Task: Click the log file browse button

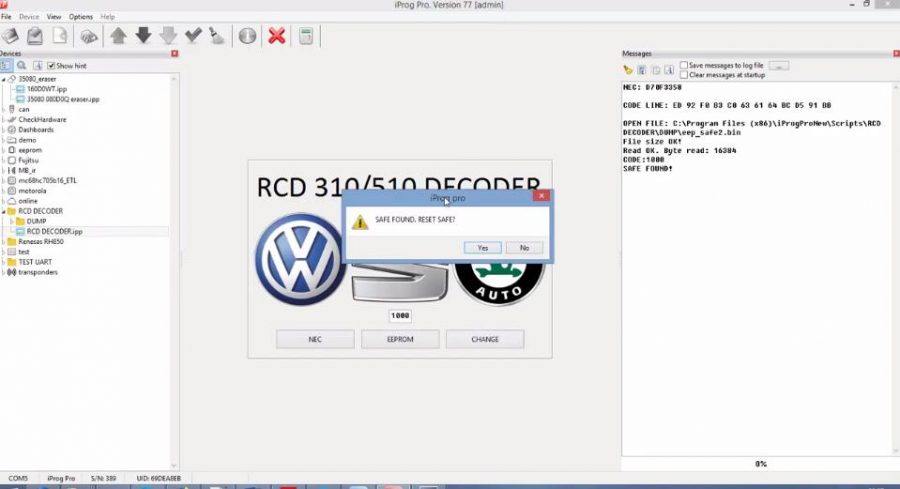Action: pyautogui.click(x=779, y=66)
